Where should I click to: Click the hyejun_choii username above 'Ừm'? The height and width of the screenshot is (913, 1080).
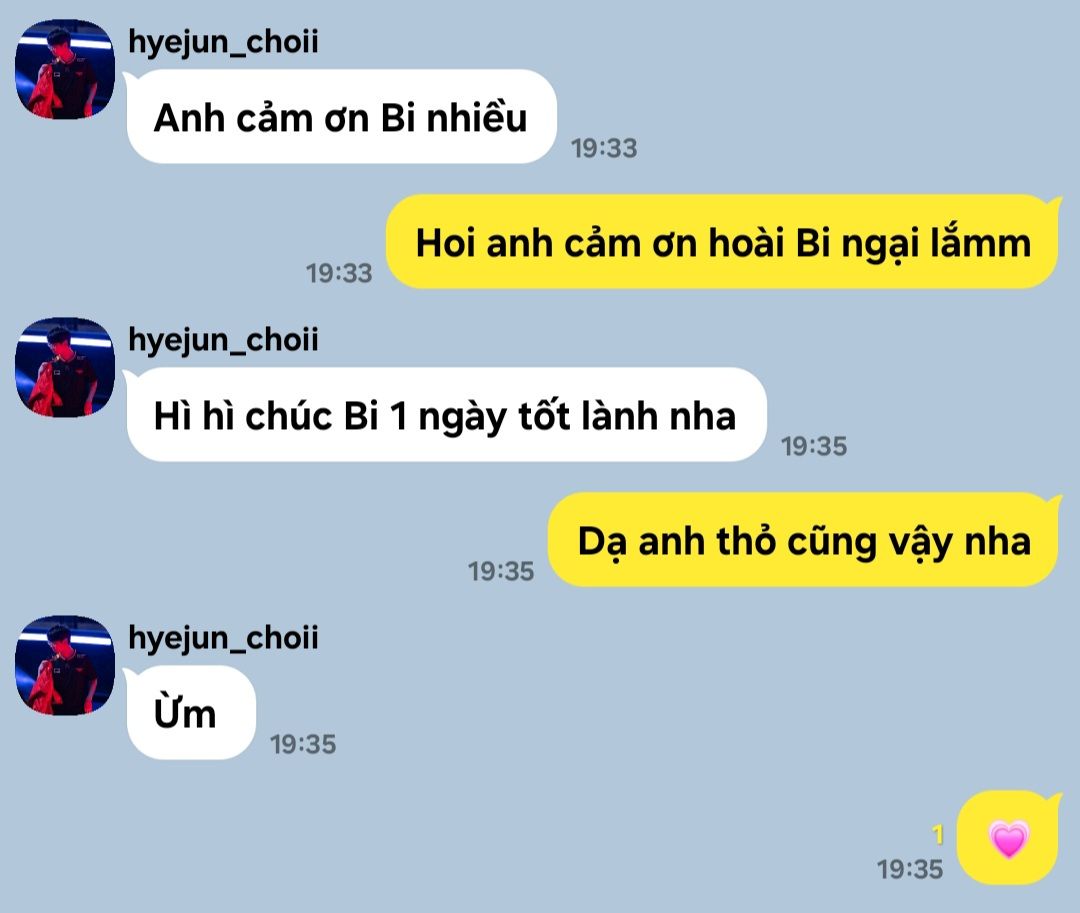tap(223, 638)
